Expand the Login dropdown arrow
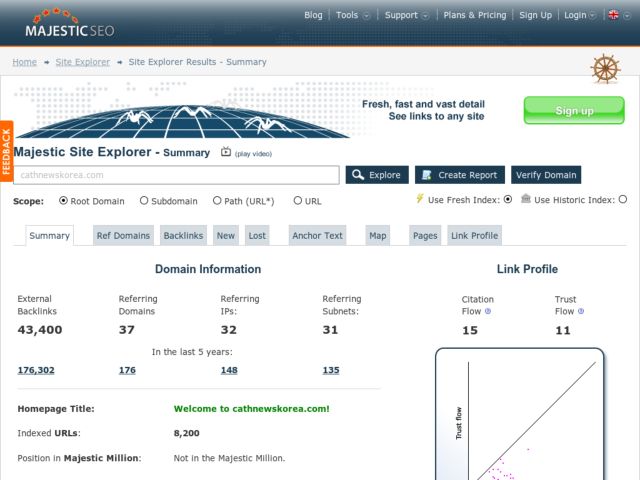Image resolution: width=640 pixels, height=480 pixels. (592, 16)
